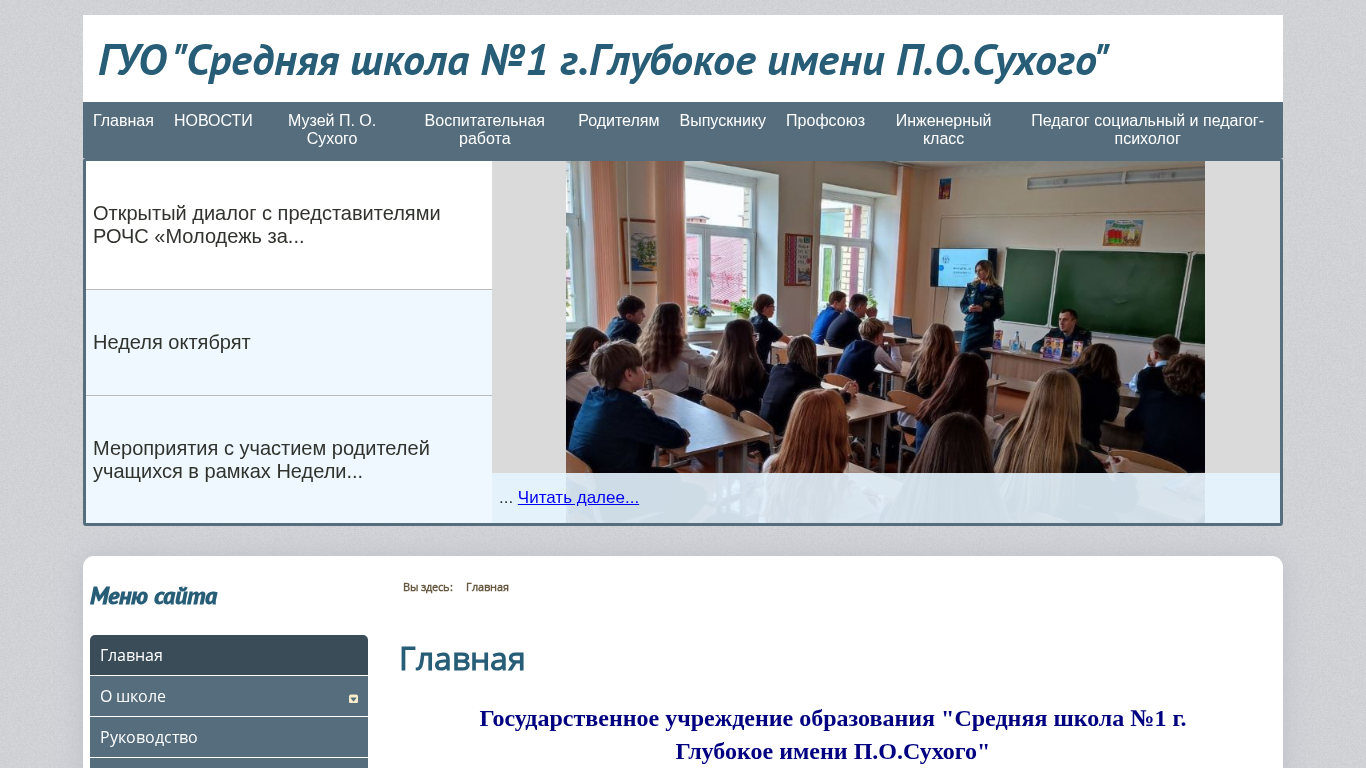Click the school name site title
The width and height of the screenshot is (1366, 768).
pyautogui.click(x=603, y=61)
